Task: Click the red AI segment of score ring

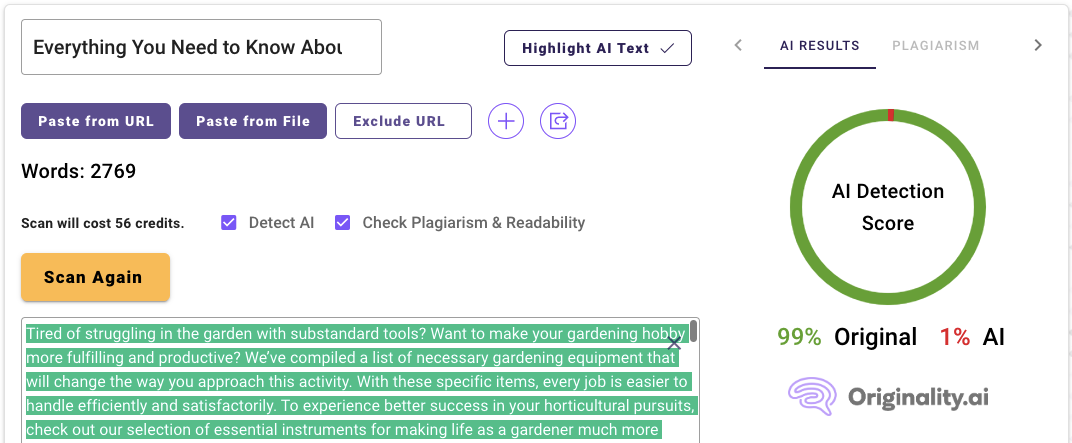Action: [x=890, y=115]
